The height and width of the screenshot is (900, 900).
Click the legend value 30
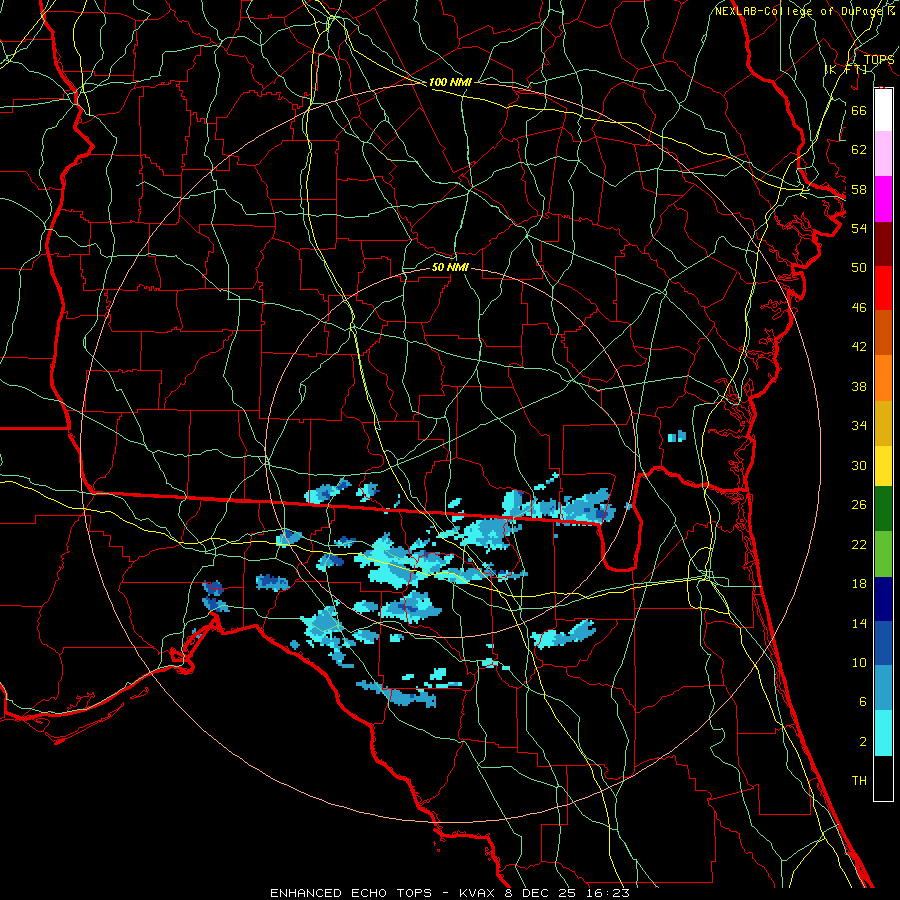859,465
